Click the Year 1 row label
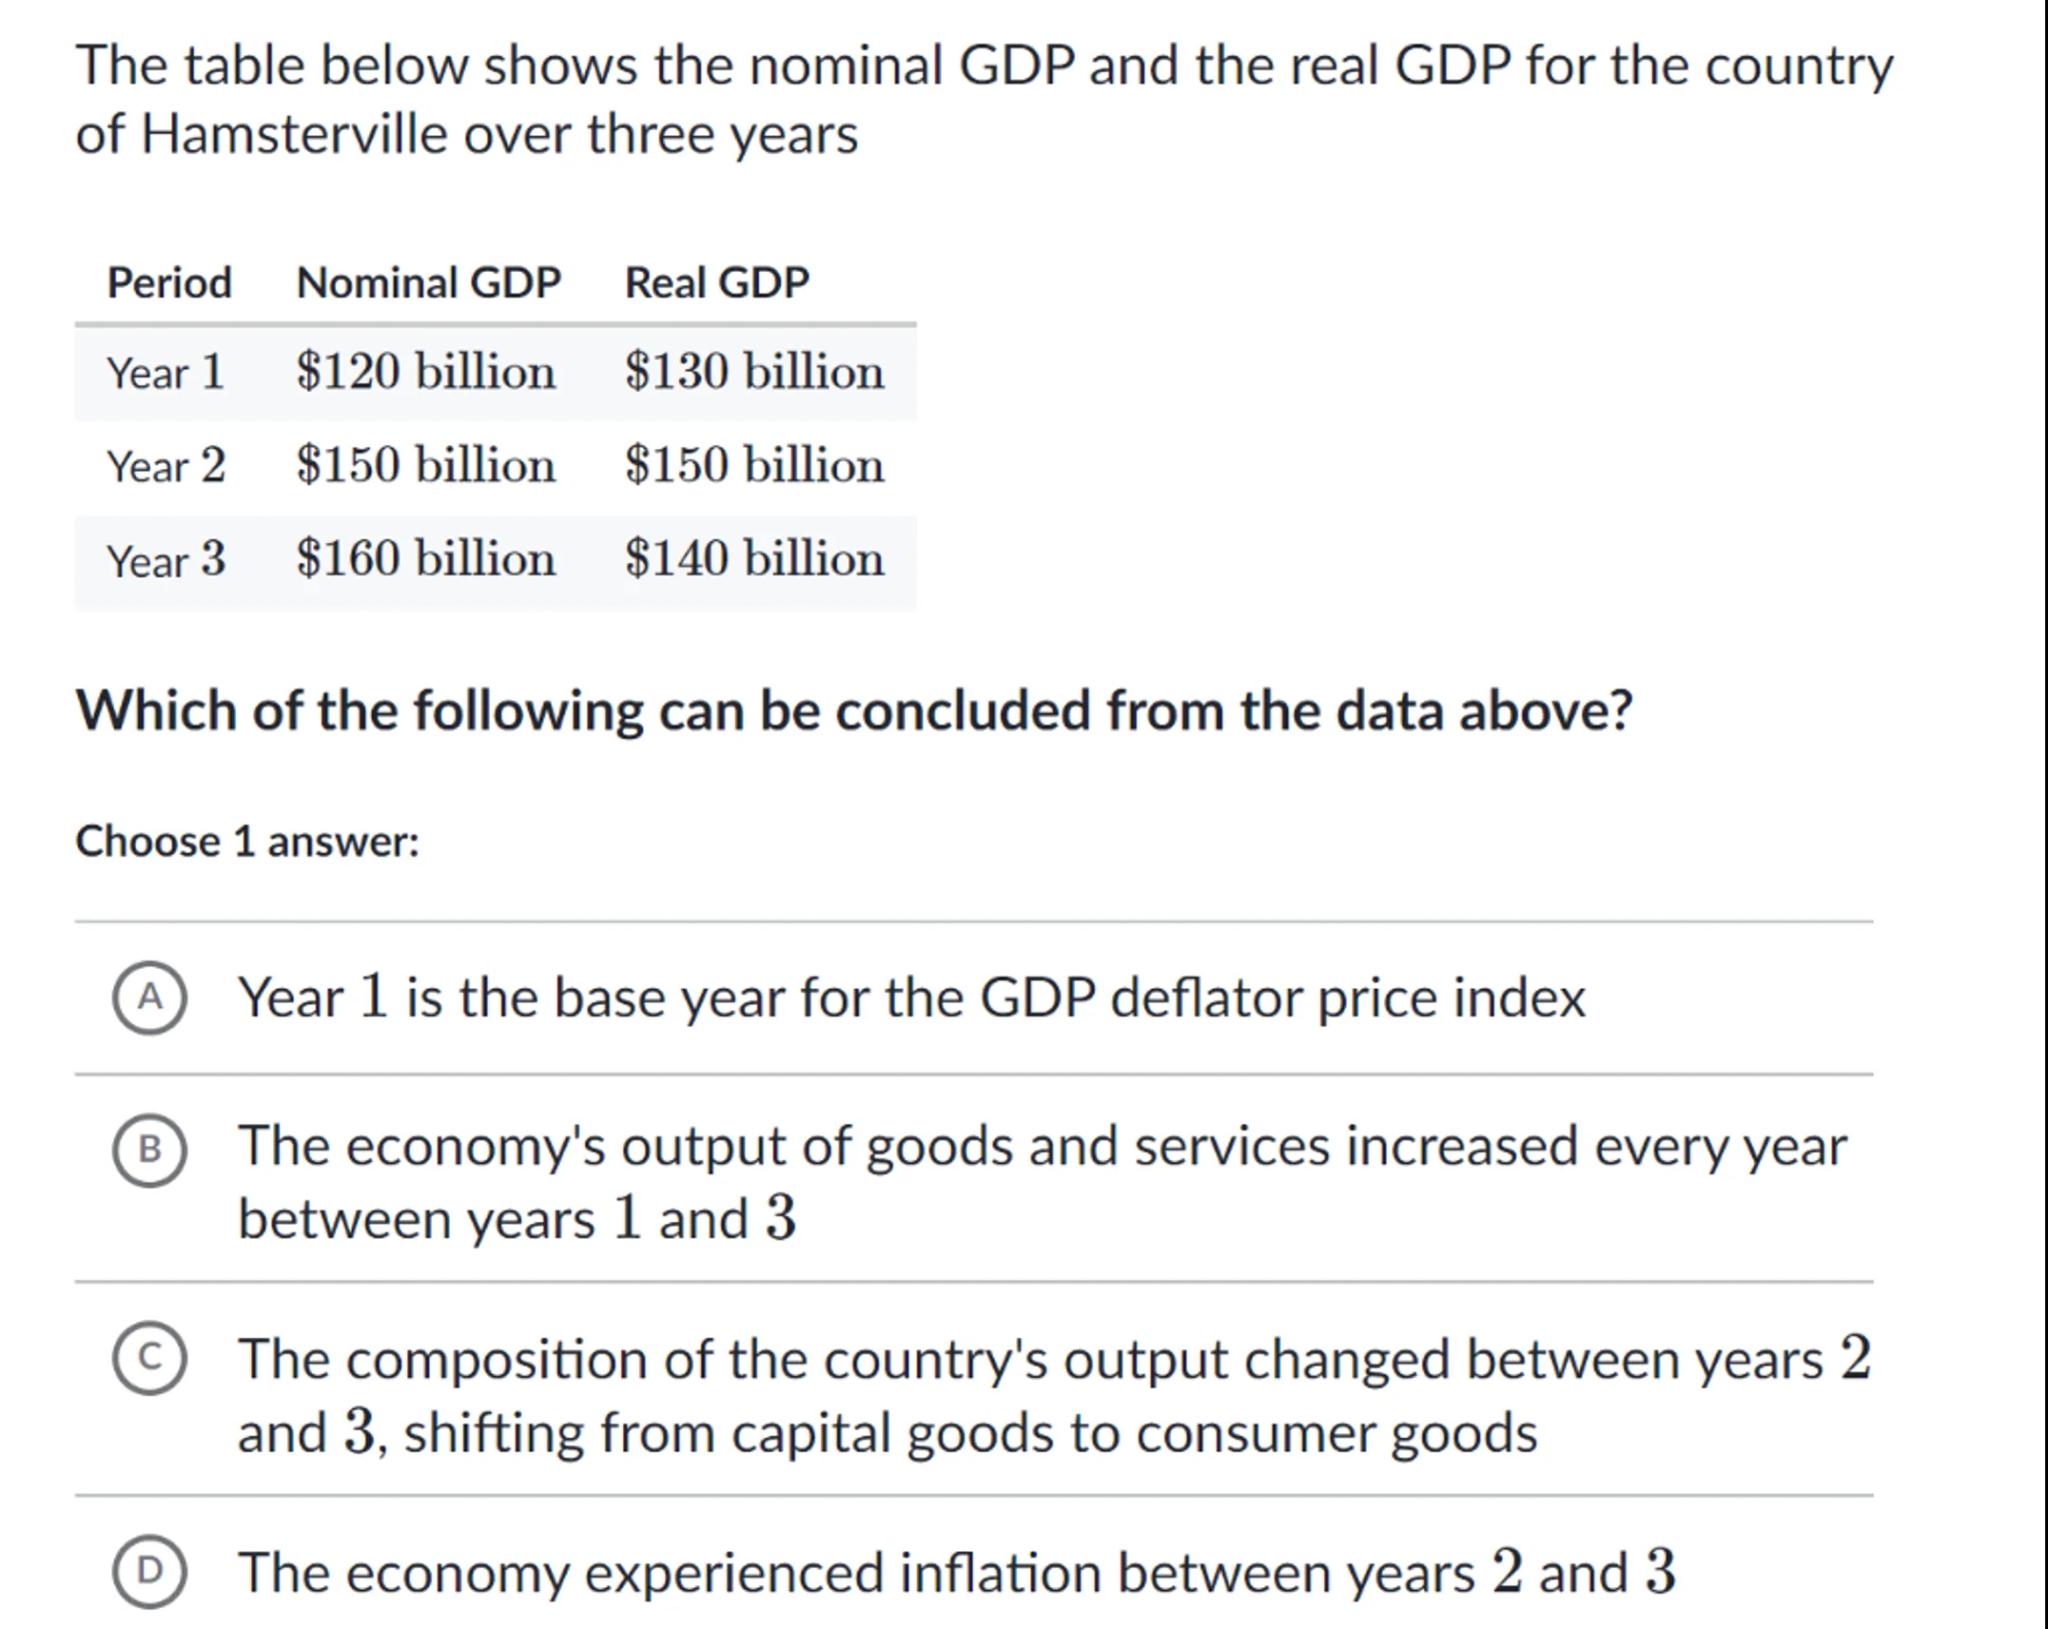 click(166, 373)
